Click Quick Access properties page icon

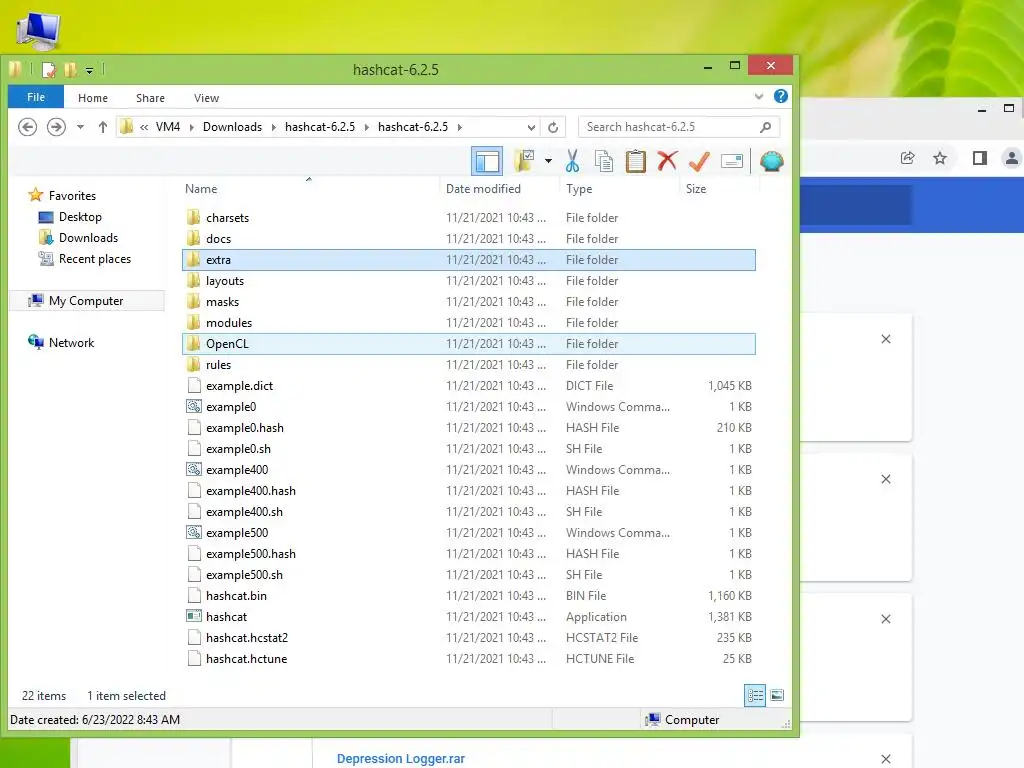[49, 69]
